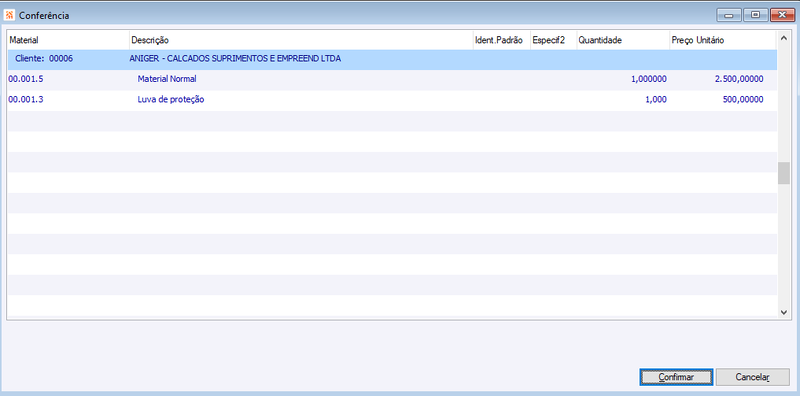
Task: Select the Cliente: 00006 group row
Action: [392, 59]
